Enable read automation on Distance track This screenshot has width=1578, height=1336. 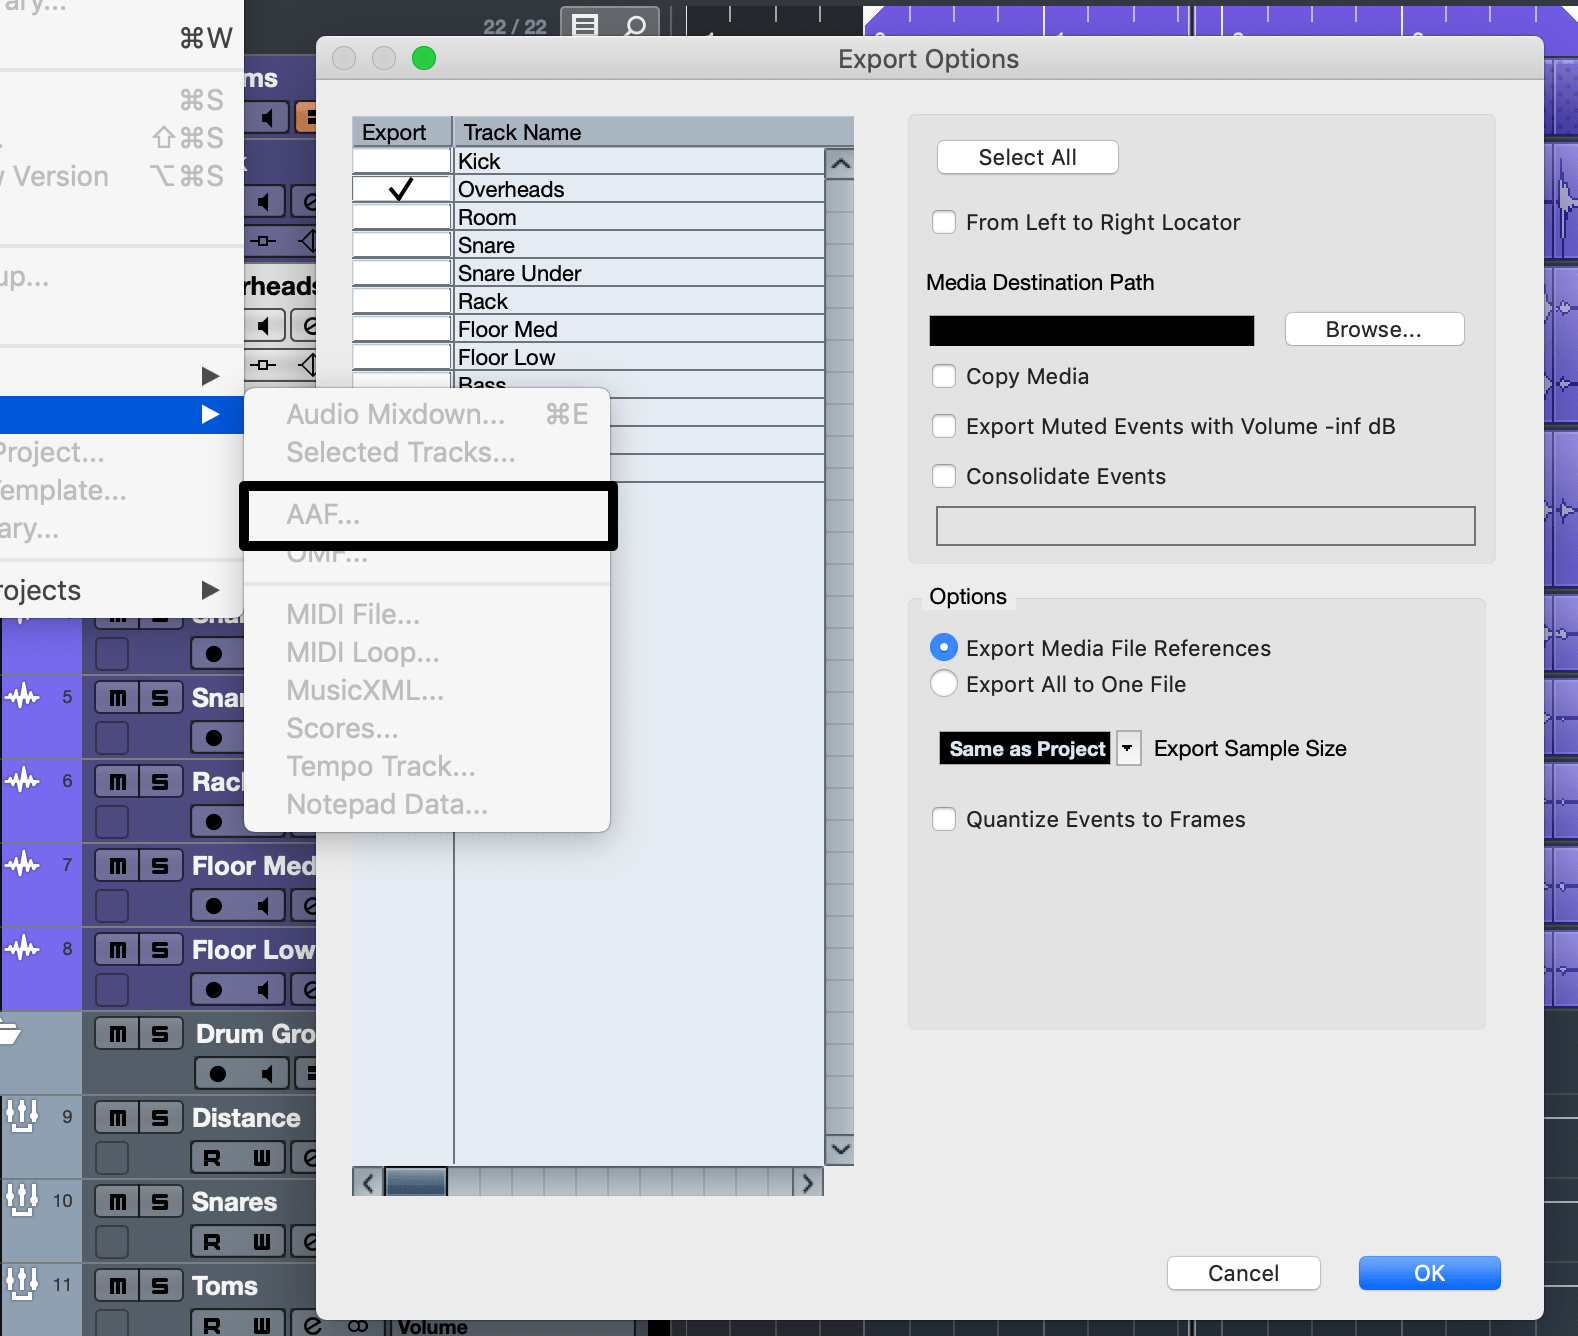[x=212, y=1158]
